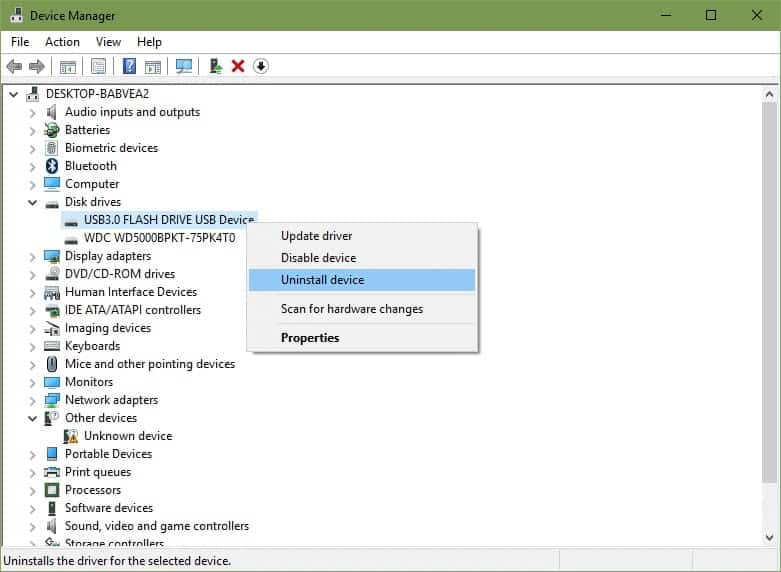The image size is (781, 572).
Task: Click the Update driver toolbar icon
Action: coord(215,66)
